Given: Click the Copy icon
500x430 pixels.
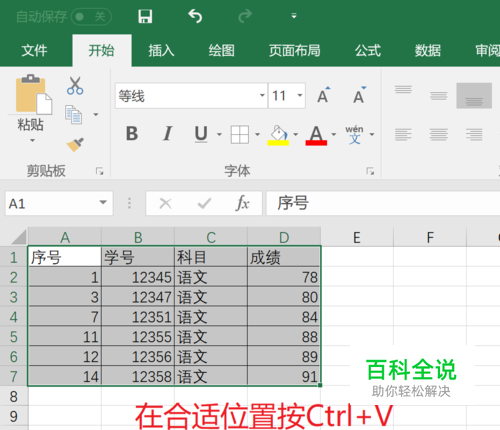Looking at the screenshot, I should click(73, 115).
